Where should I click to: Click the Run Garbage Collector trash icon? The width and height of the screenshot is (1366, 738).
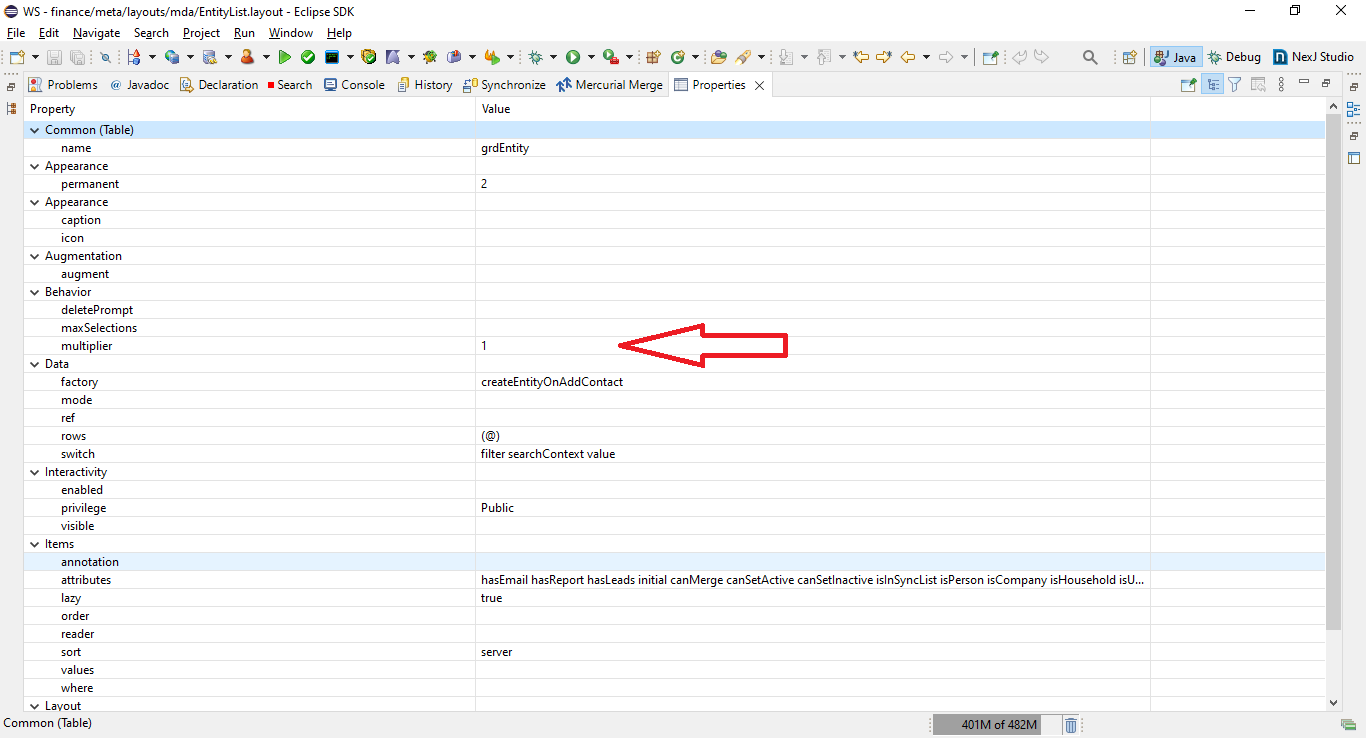coord(1070,724)
